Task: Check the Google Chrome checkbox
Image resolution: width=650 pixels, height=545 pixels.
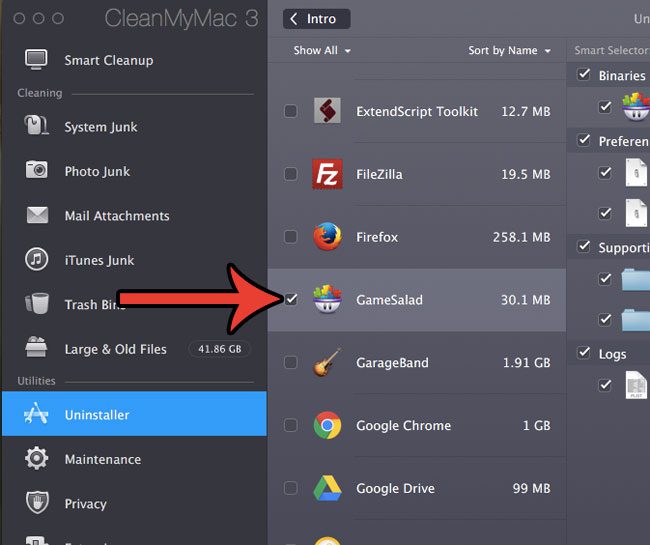Action: [x=291, y=425]
